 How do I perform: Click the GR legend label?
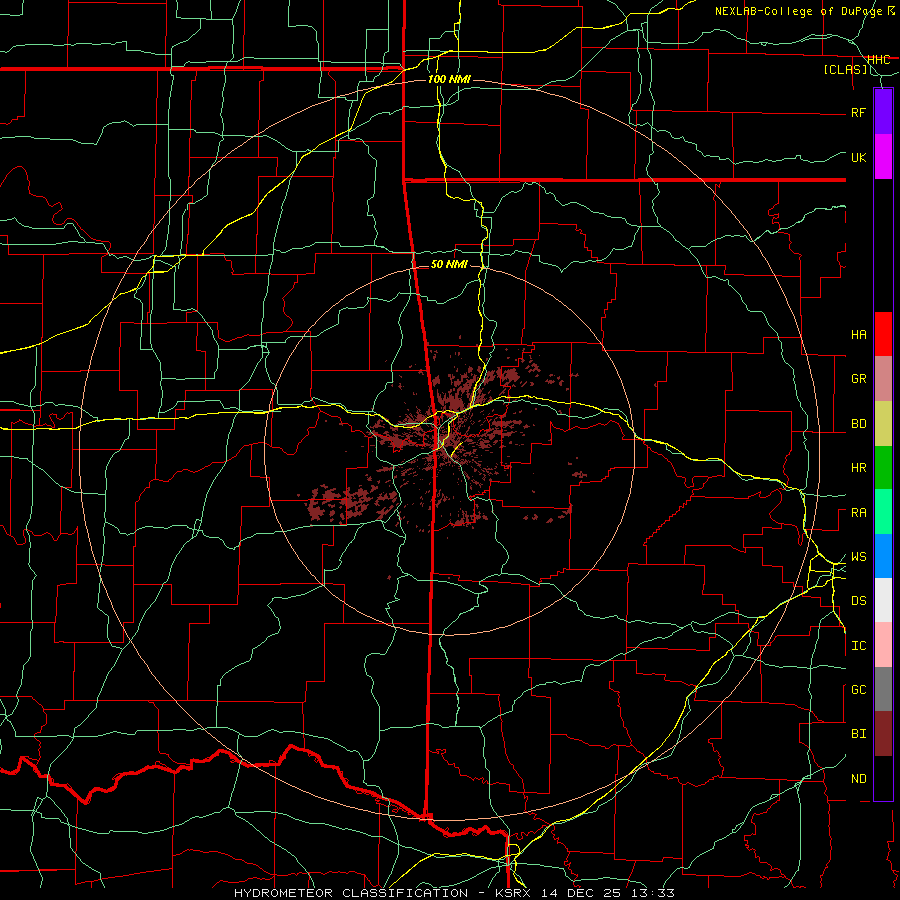click(859, 379)
